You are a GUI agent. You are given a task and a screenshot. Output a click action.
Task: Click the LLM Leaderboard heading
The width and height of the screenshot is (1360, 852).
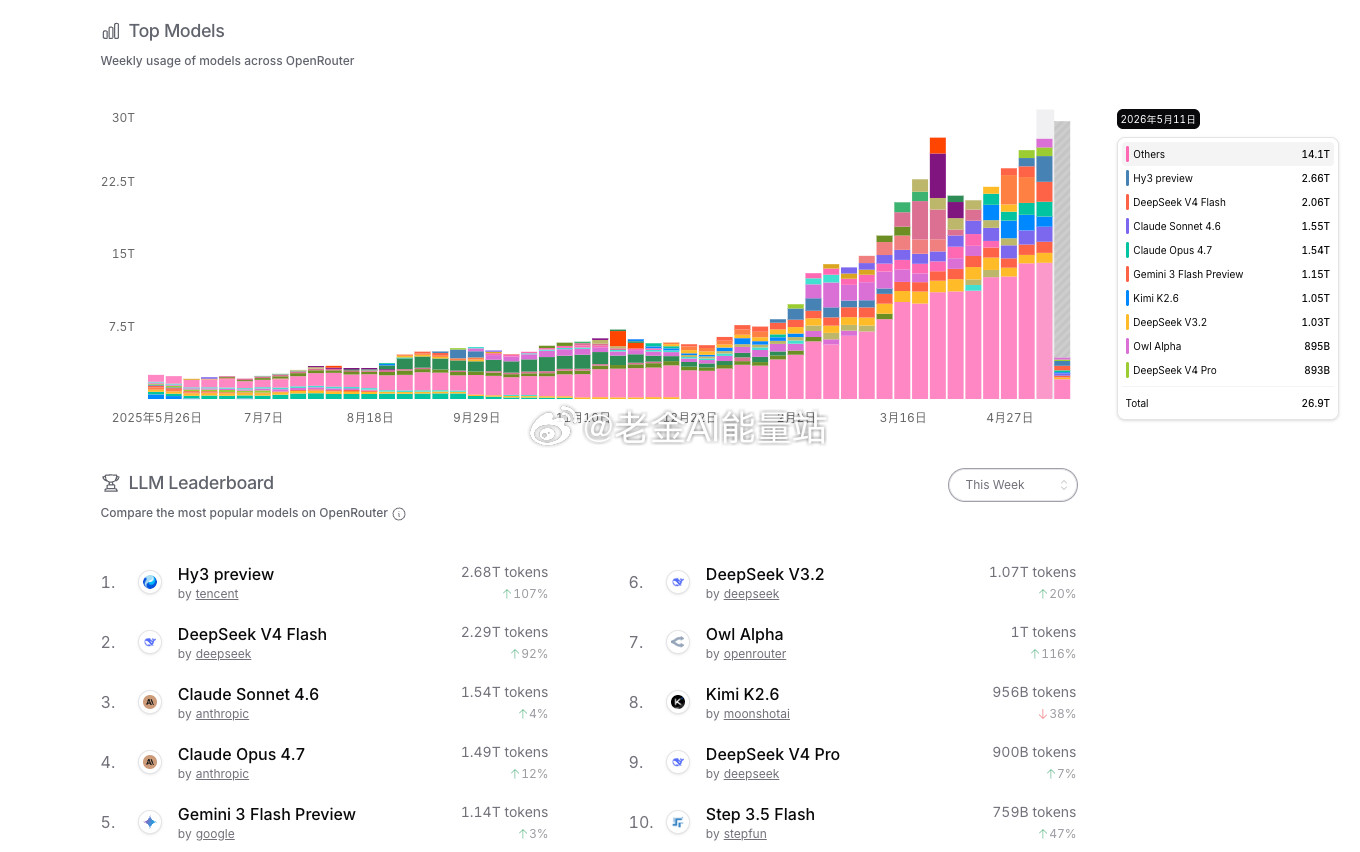[x=201, y=483]
